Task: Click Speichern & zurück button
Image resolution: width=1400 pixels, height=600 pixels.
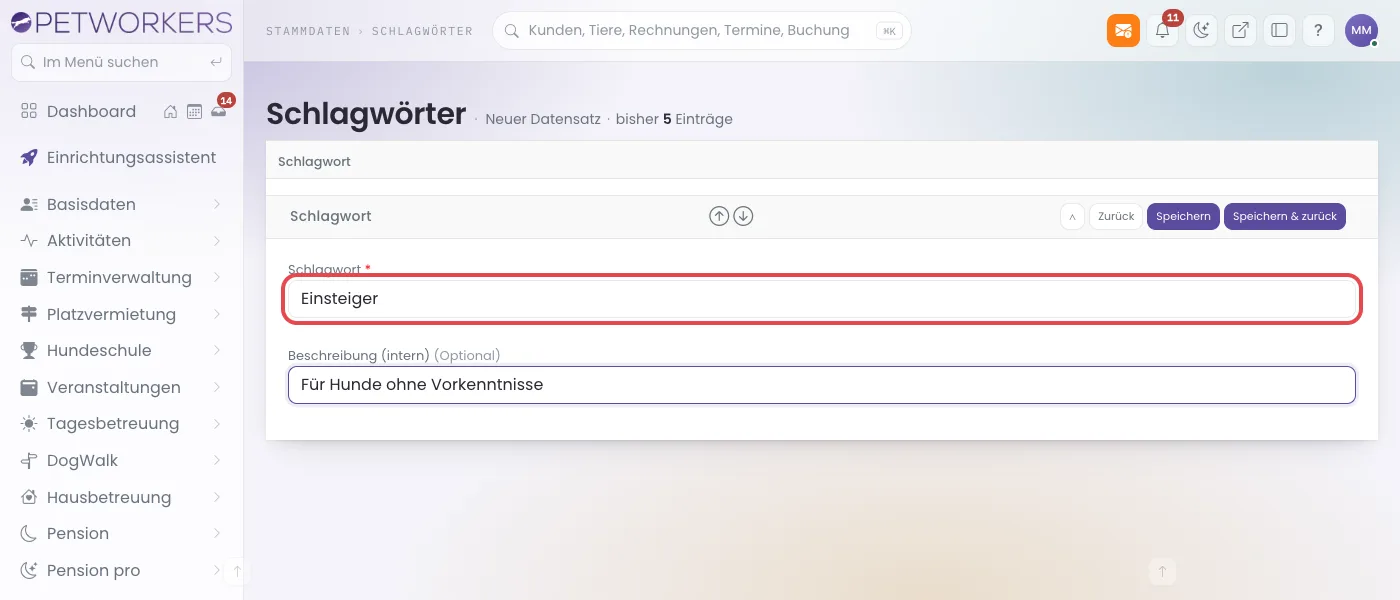Action: point(1285,216)
